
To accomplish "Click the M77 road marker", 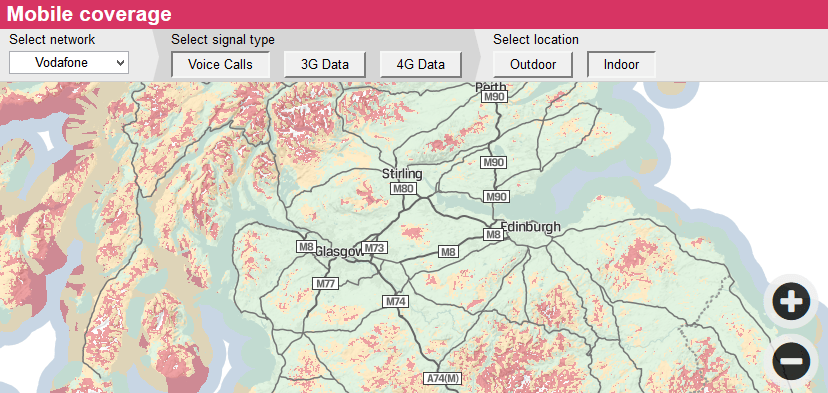I will pos(325,283).
